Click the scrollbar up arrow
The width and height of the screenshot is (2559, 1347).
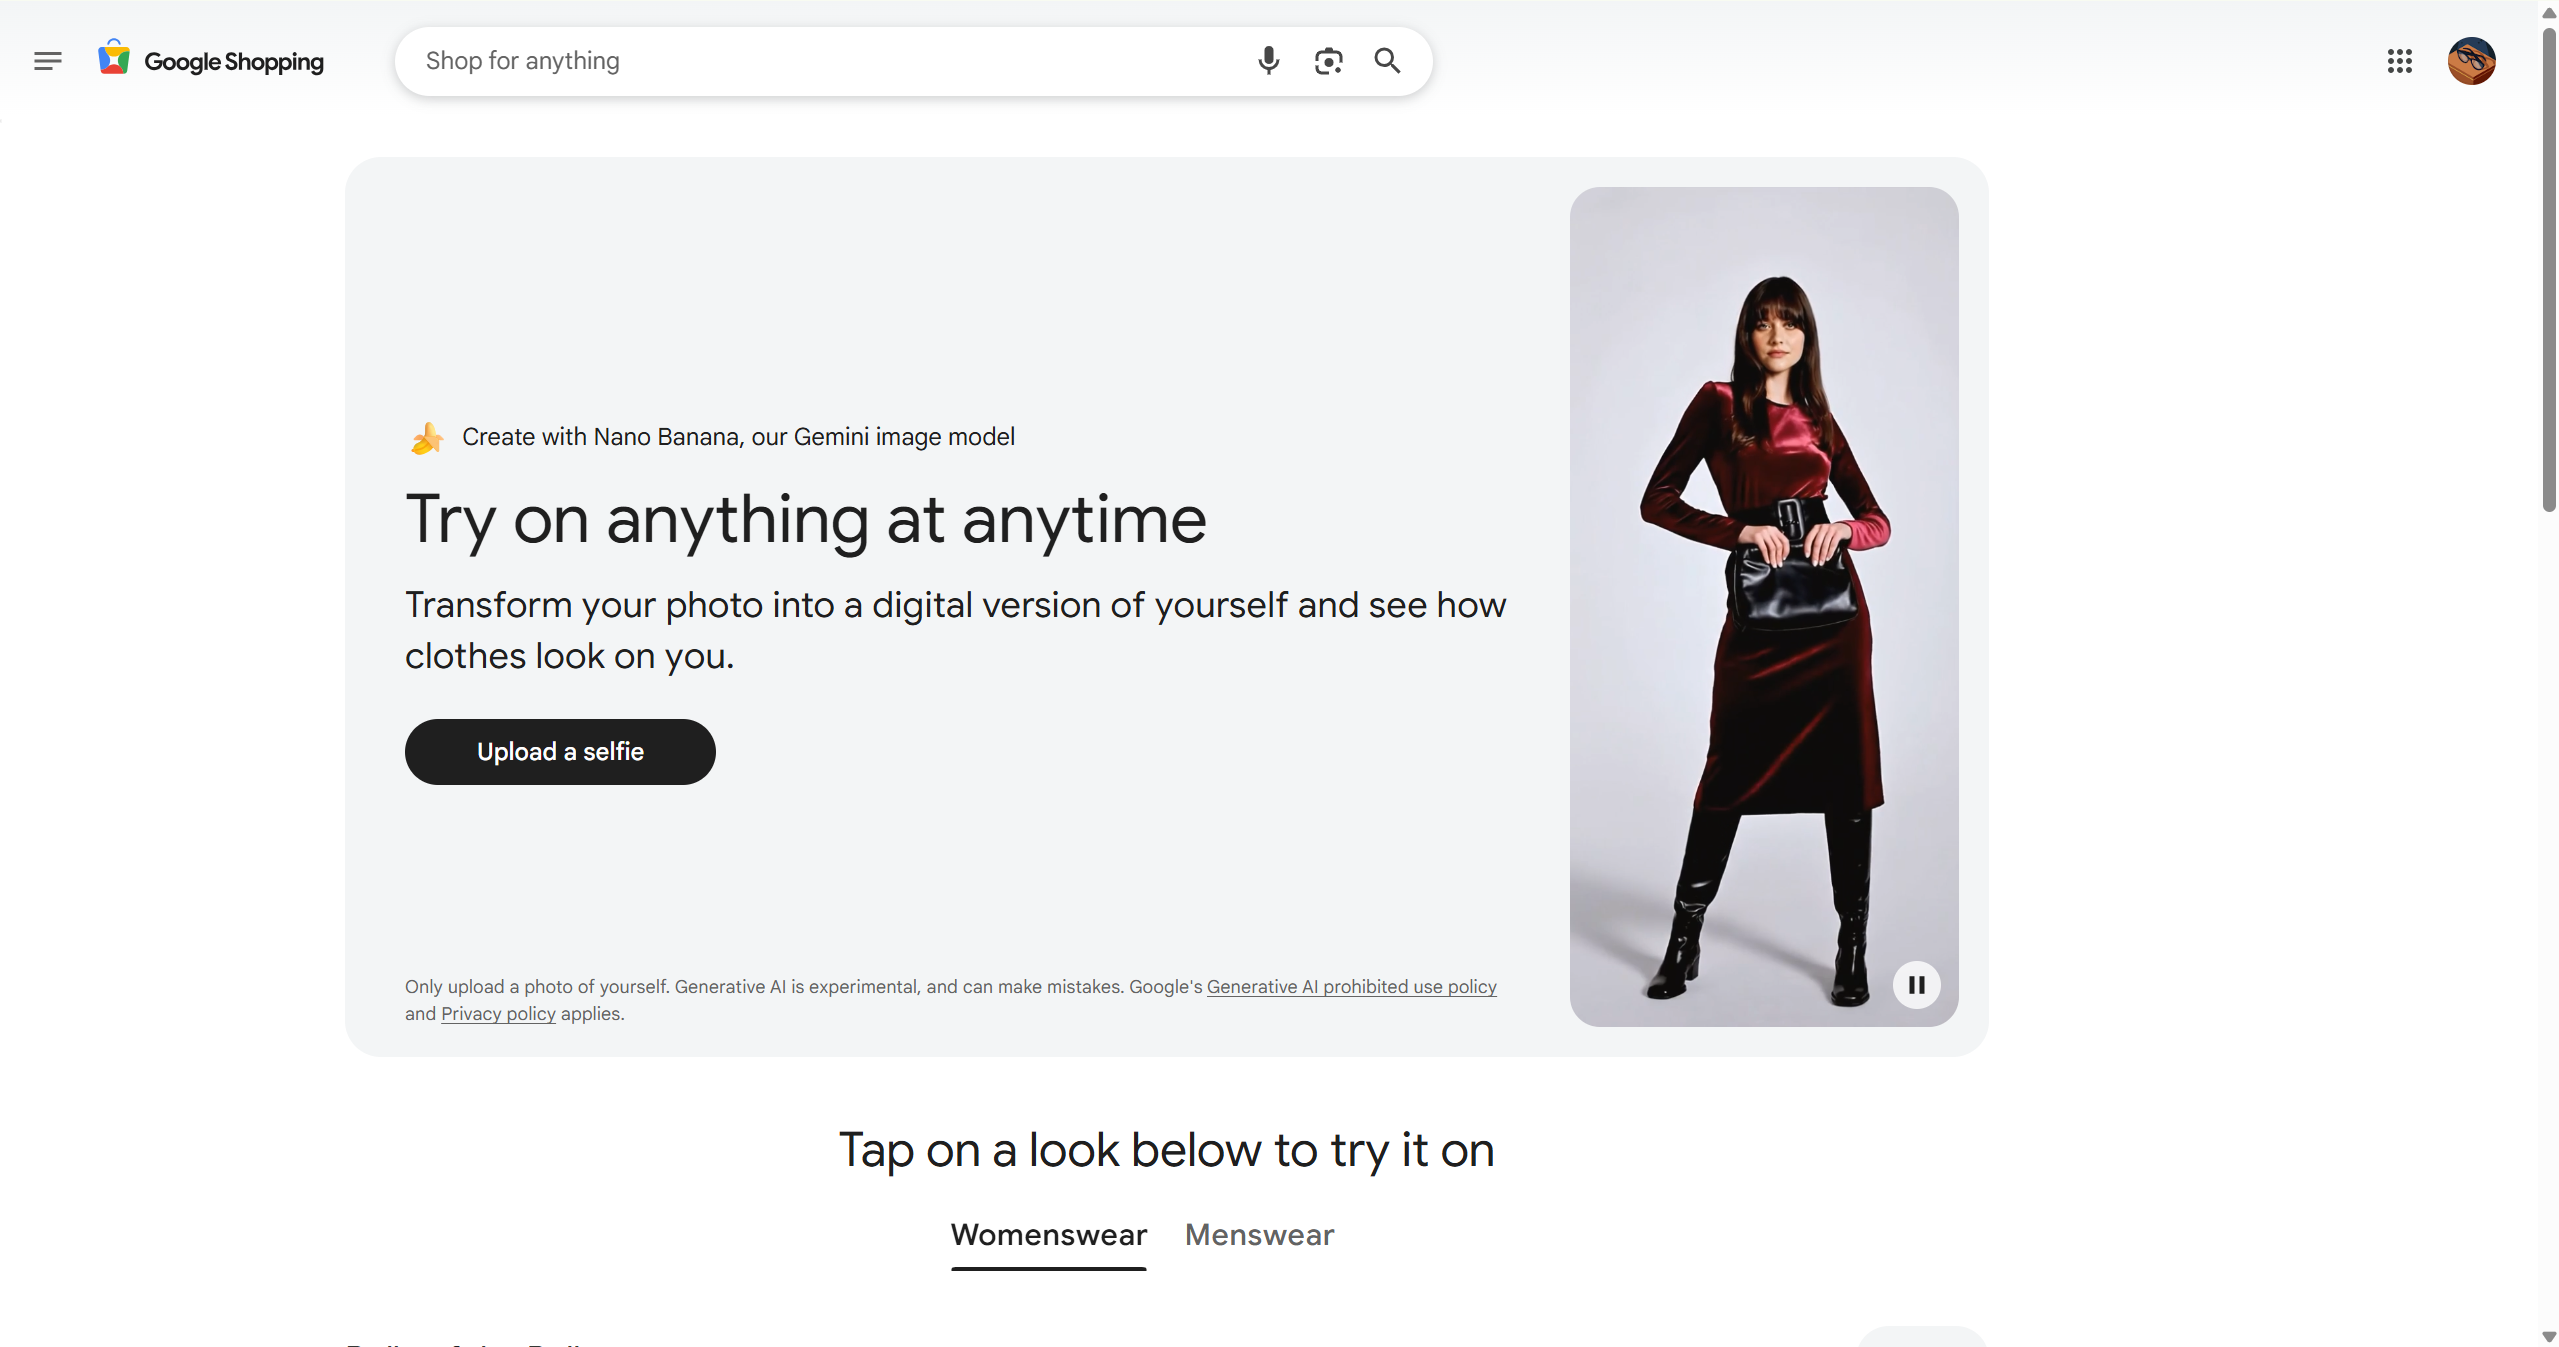point(2549,12)
